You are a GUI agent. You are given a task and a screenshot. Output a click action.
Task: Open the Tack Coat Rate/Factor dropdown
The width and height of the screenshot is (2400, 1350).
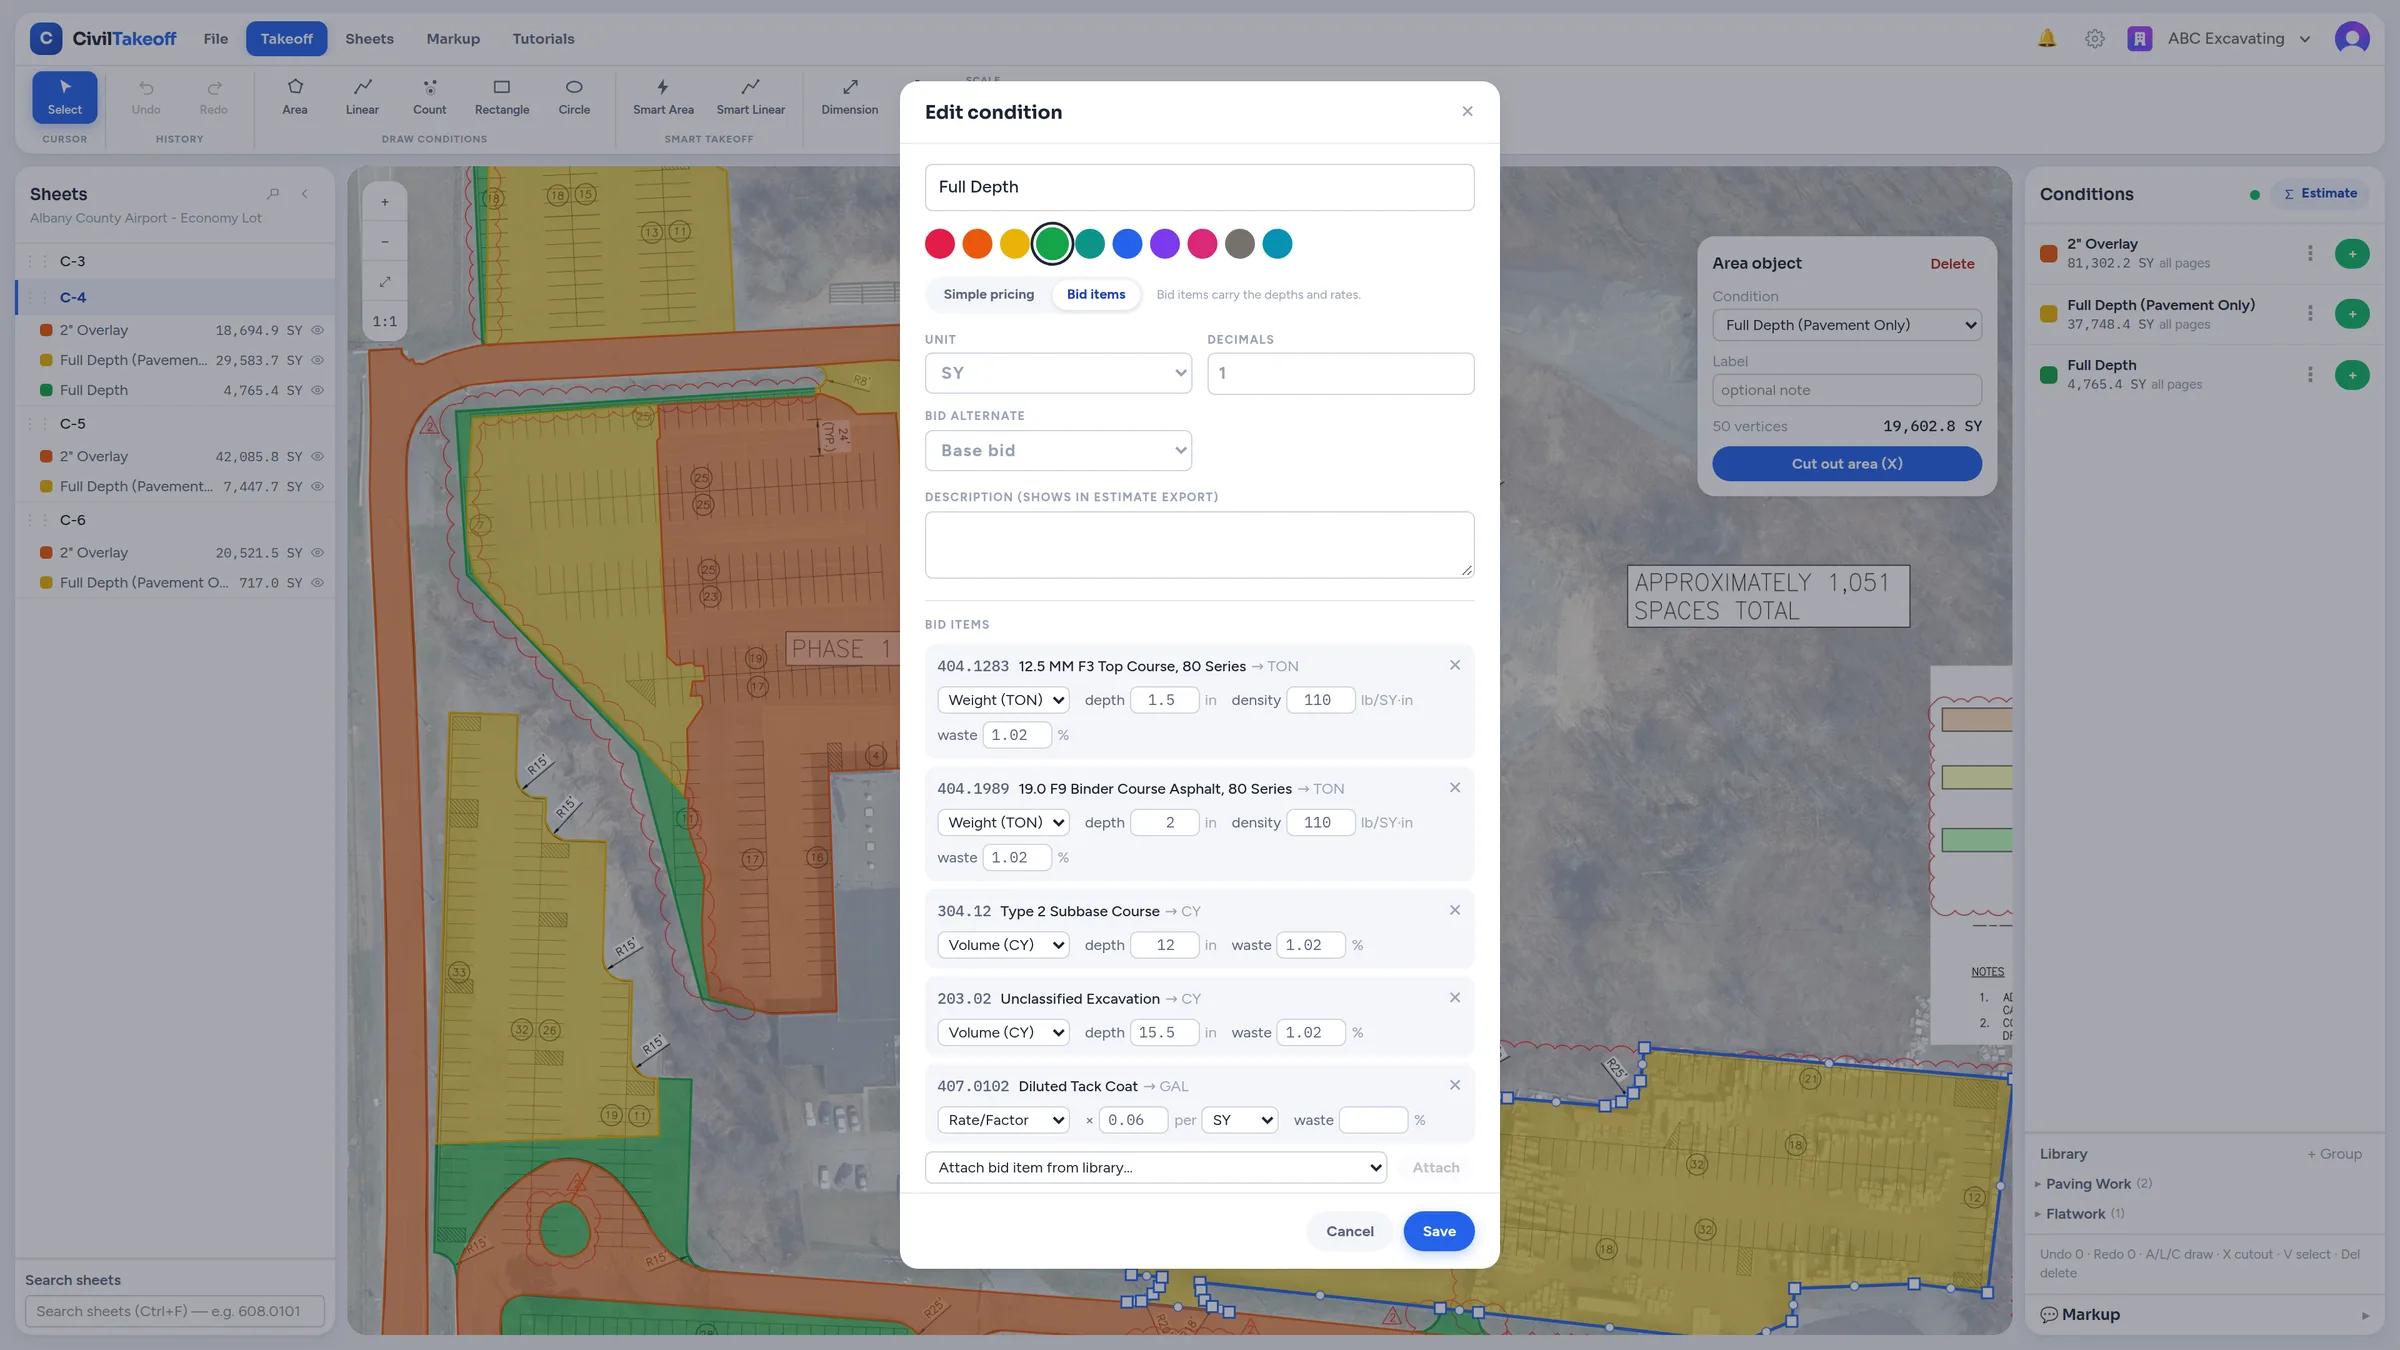[x=1003, y=1120]
